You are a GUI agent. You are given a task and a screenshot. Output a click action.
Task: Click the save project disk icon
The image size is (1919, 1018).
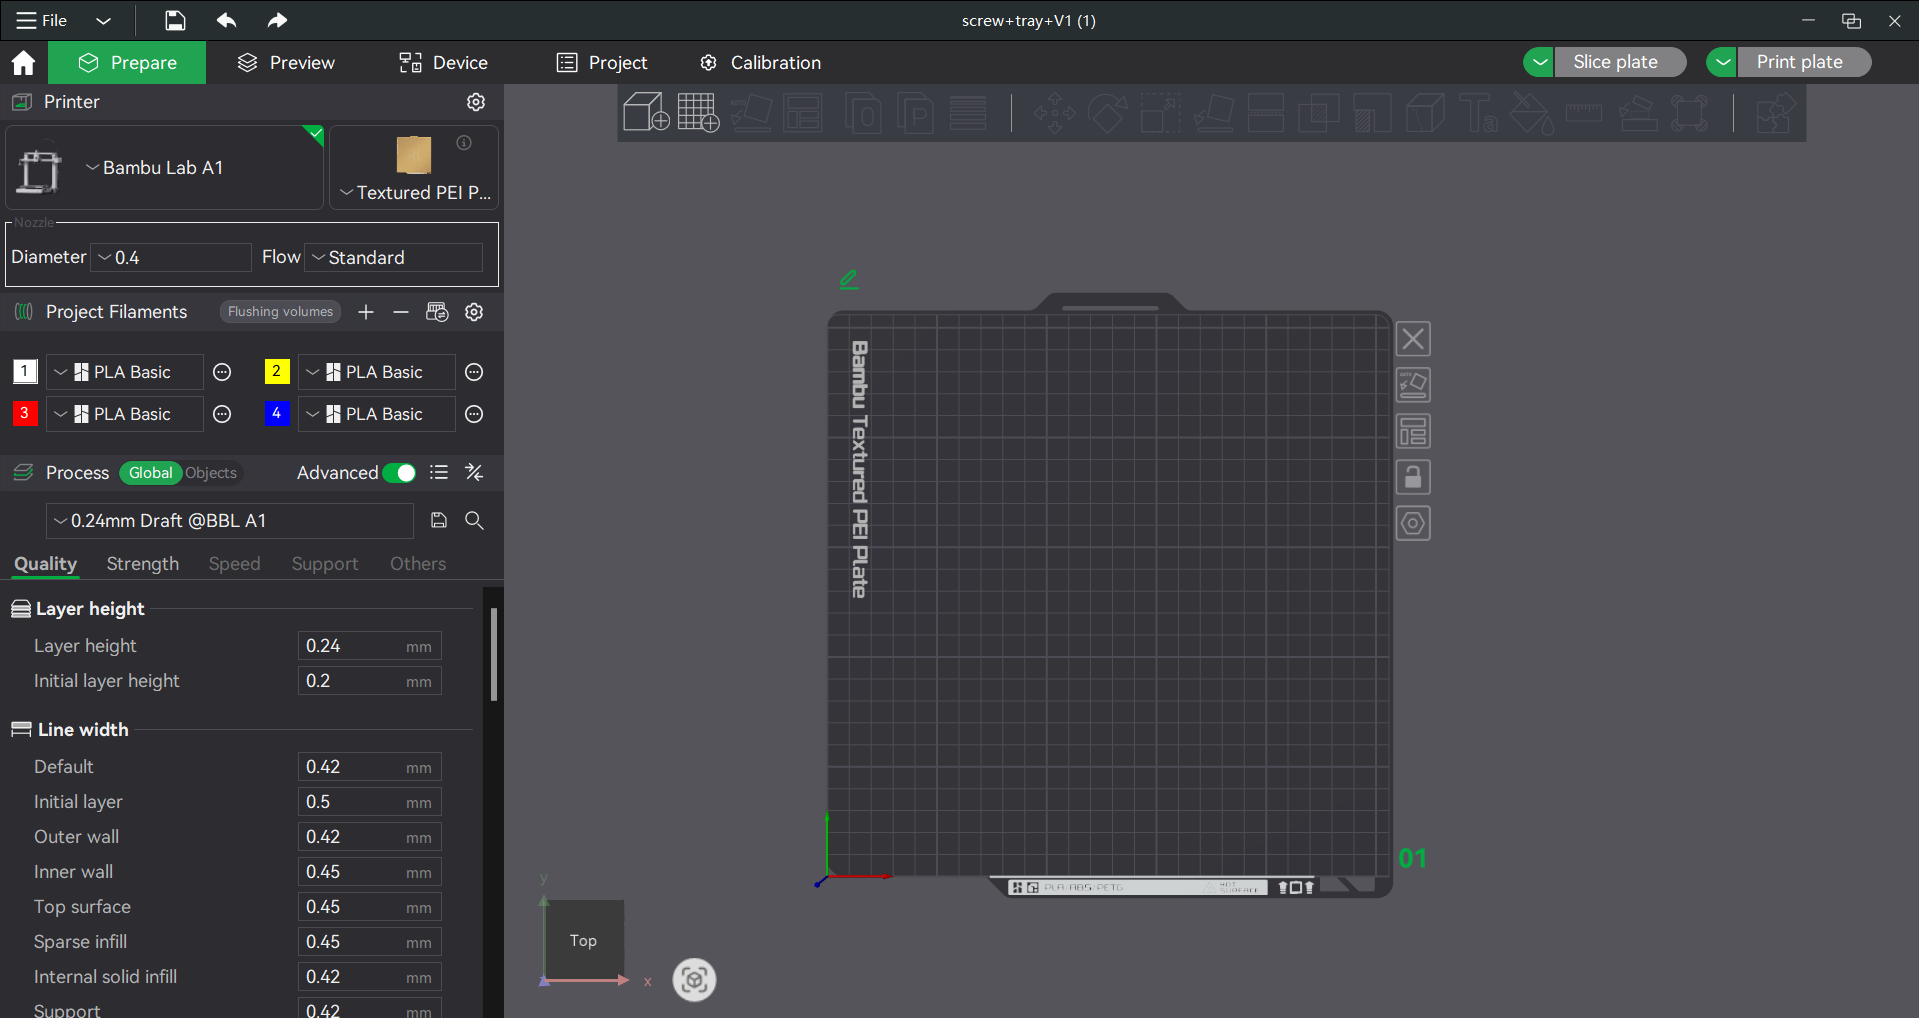pyautogui.click(x=175, y=20)
